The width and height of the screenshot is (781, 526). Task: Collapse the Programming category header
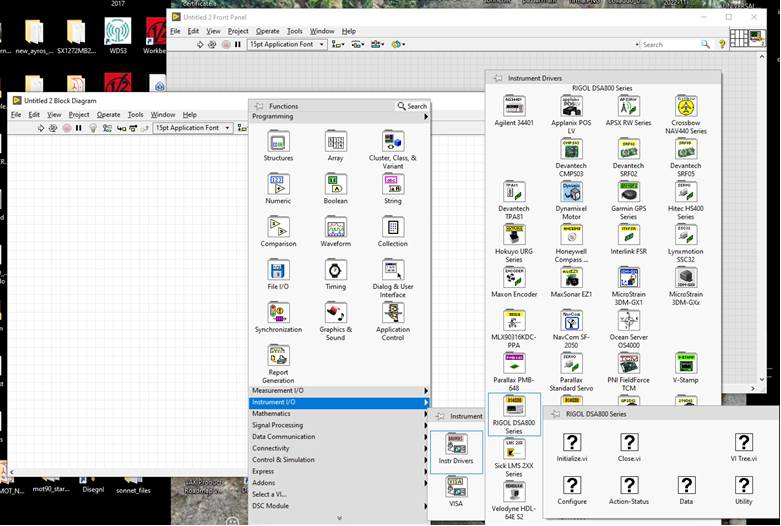click(x=339, y=117)
